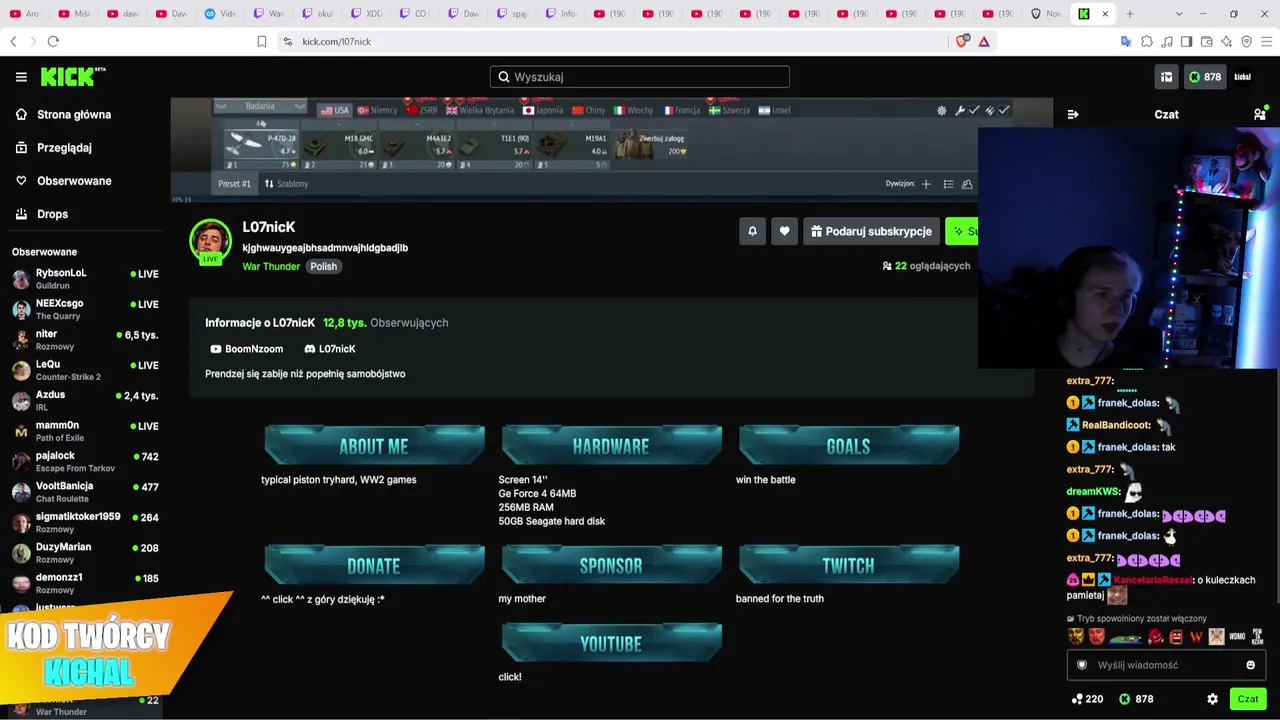The image size is (1280, 720).
Task: Reload the page
Action: [x=53, y=41]
